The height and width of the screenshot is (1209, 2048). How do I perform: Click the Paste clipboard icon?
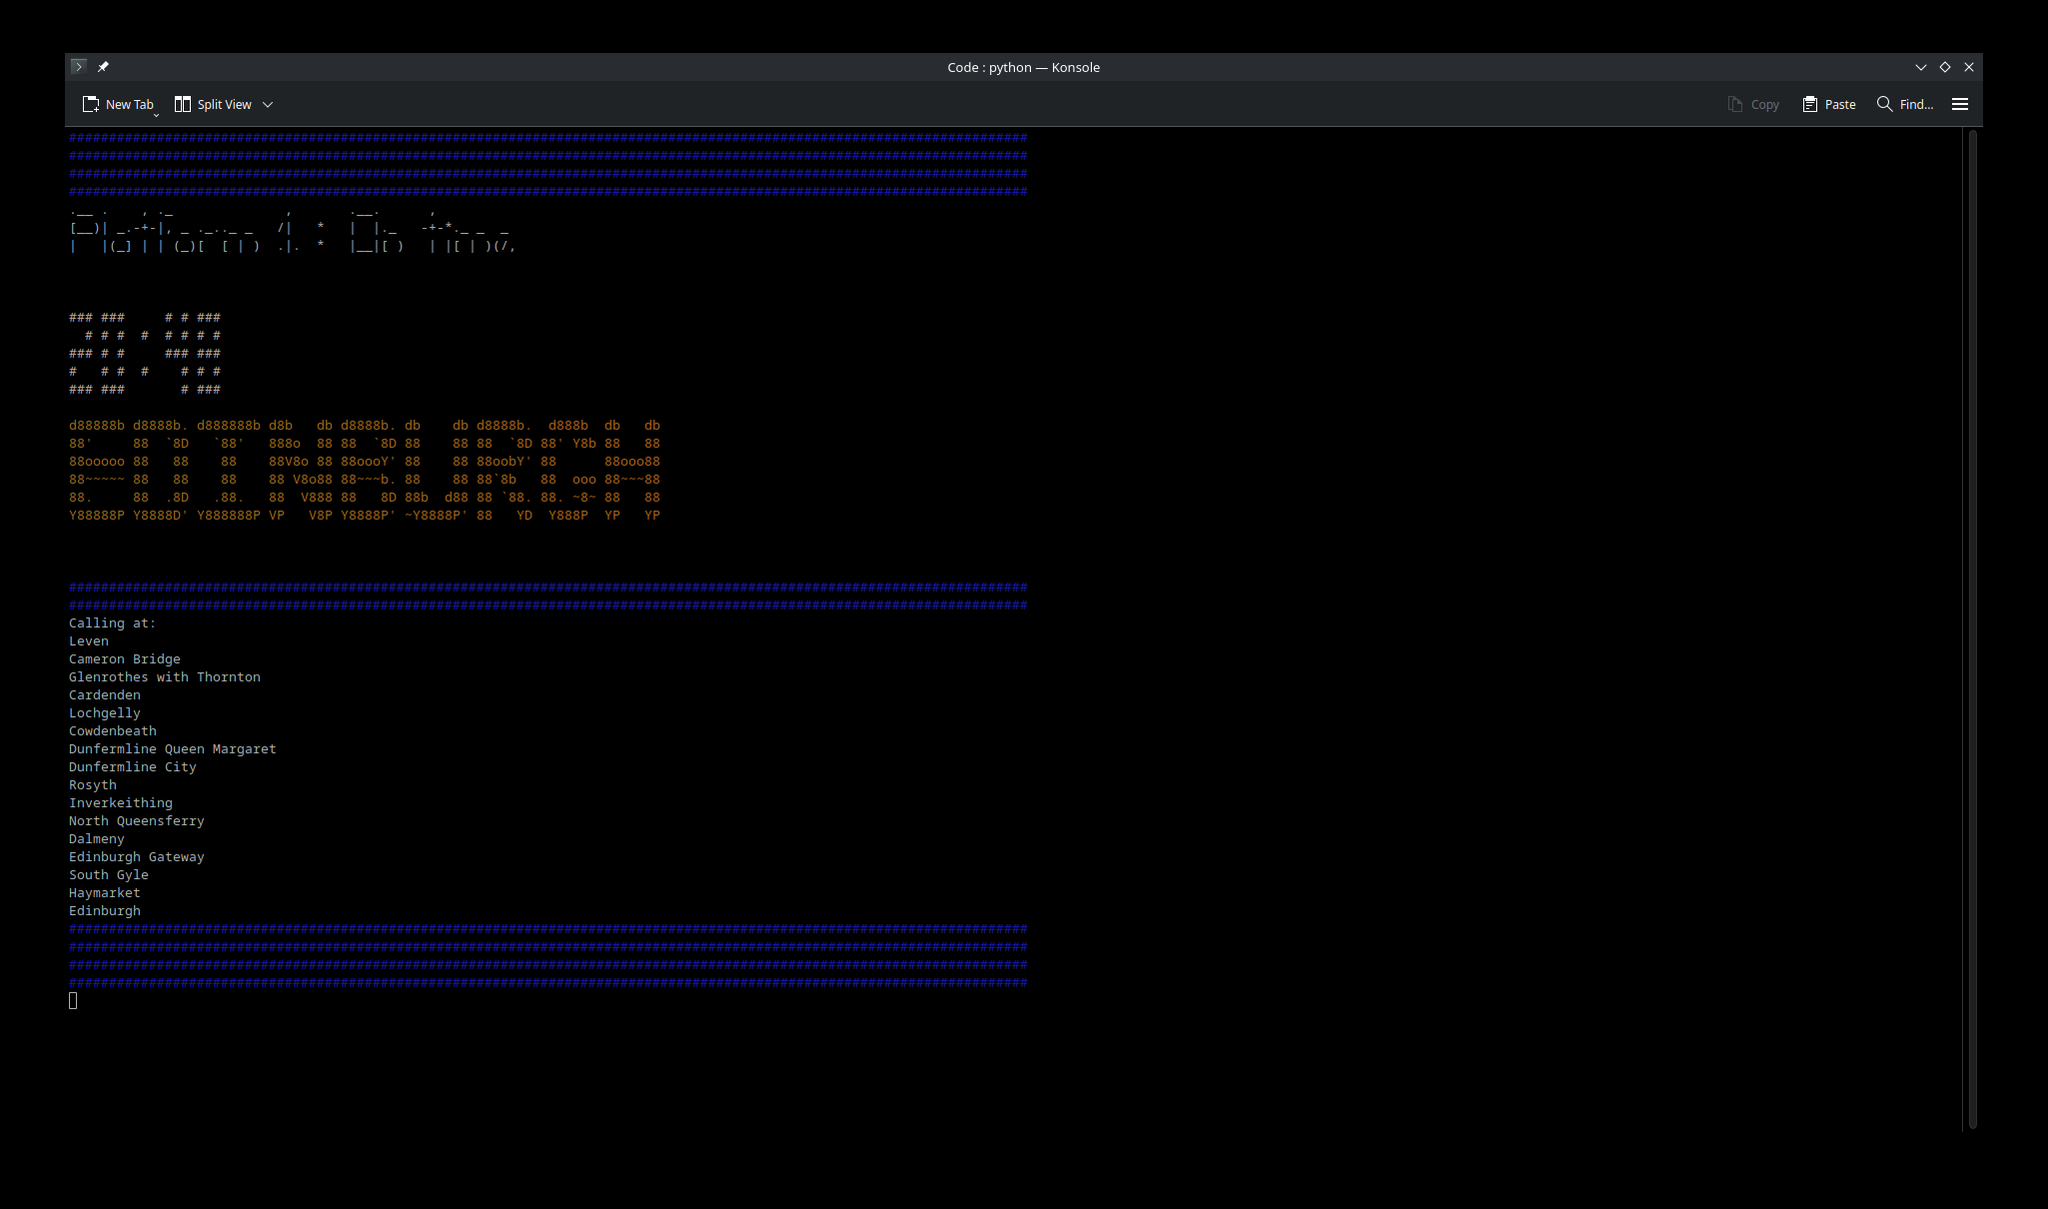(x=1810, y=104)
